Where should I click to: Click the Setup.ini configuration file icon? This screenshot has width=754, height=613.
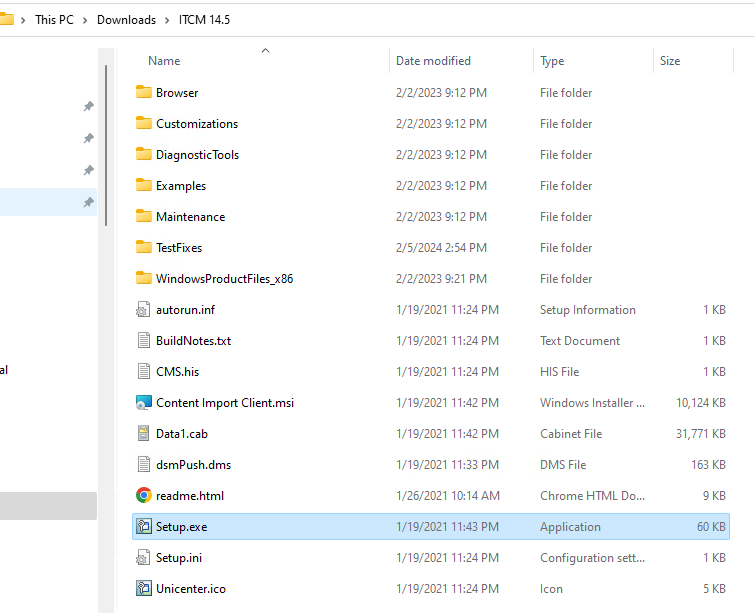[x=144, y=558]
